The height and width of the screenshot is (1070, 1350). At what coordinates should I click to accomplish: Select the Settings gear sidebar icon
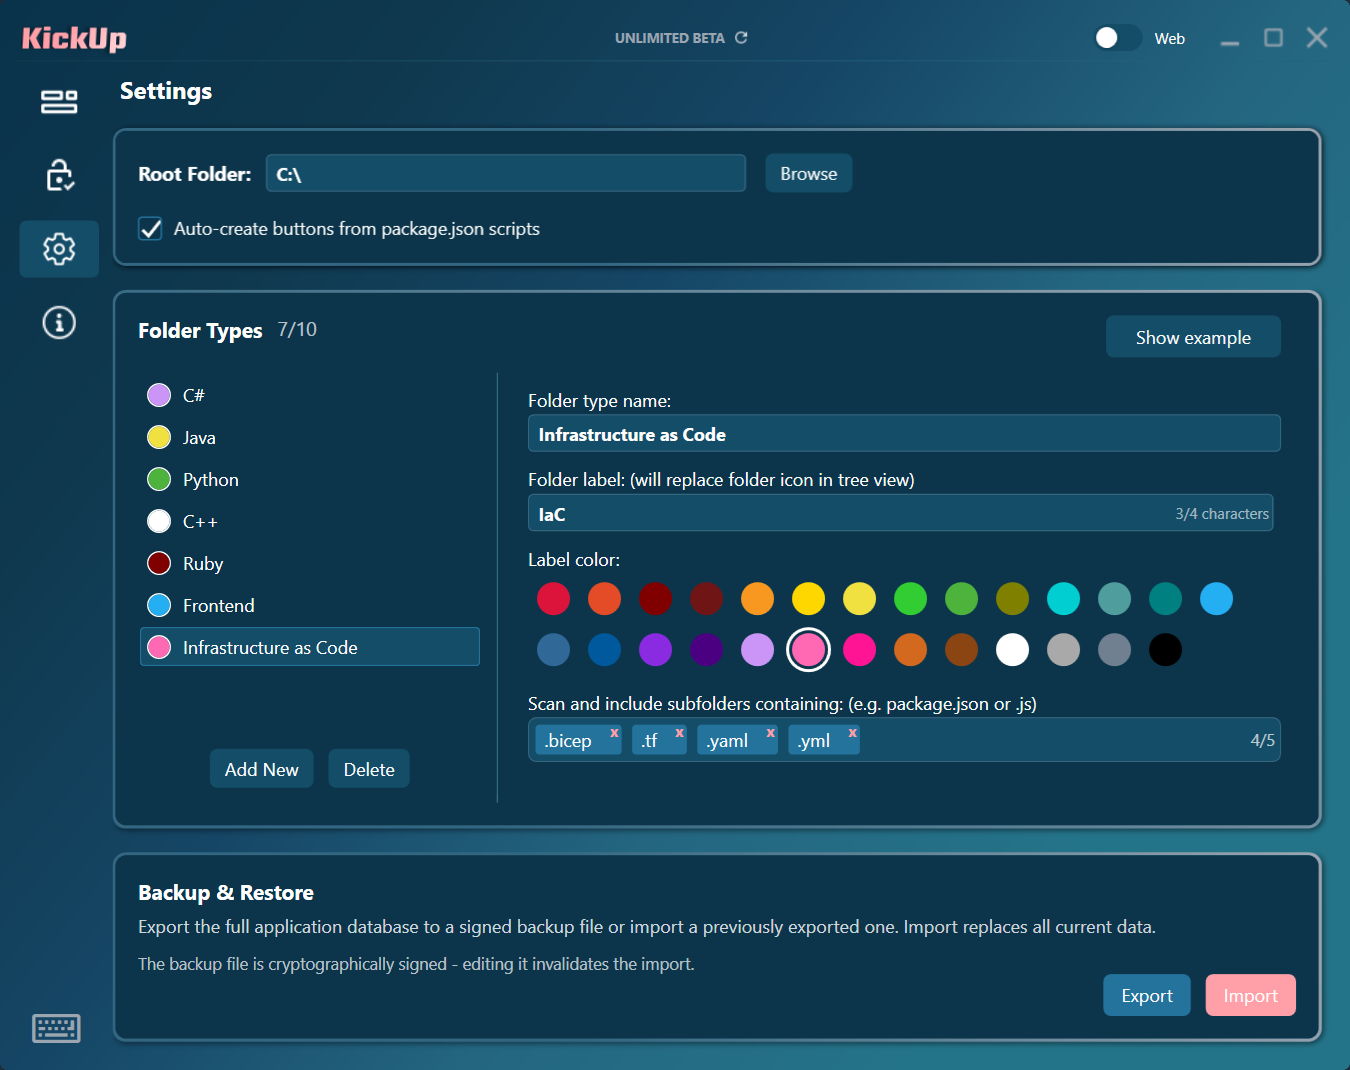(59, 249)
